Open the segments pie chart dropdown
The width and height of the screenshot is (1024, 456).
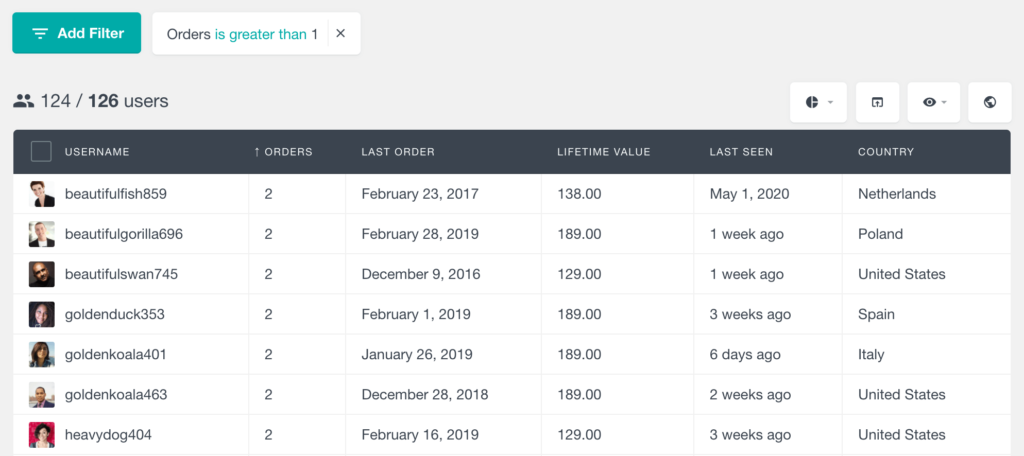coord(818,102)
